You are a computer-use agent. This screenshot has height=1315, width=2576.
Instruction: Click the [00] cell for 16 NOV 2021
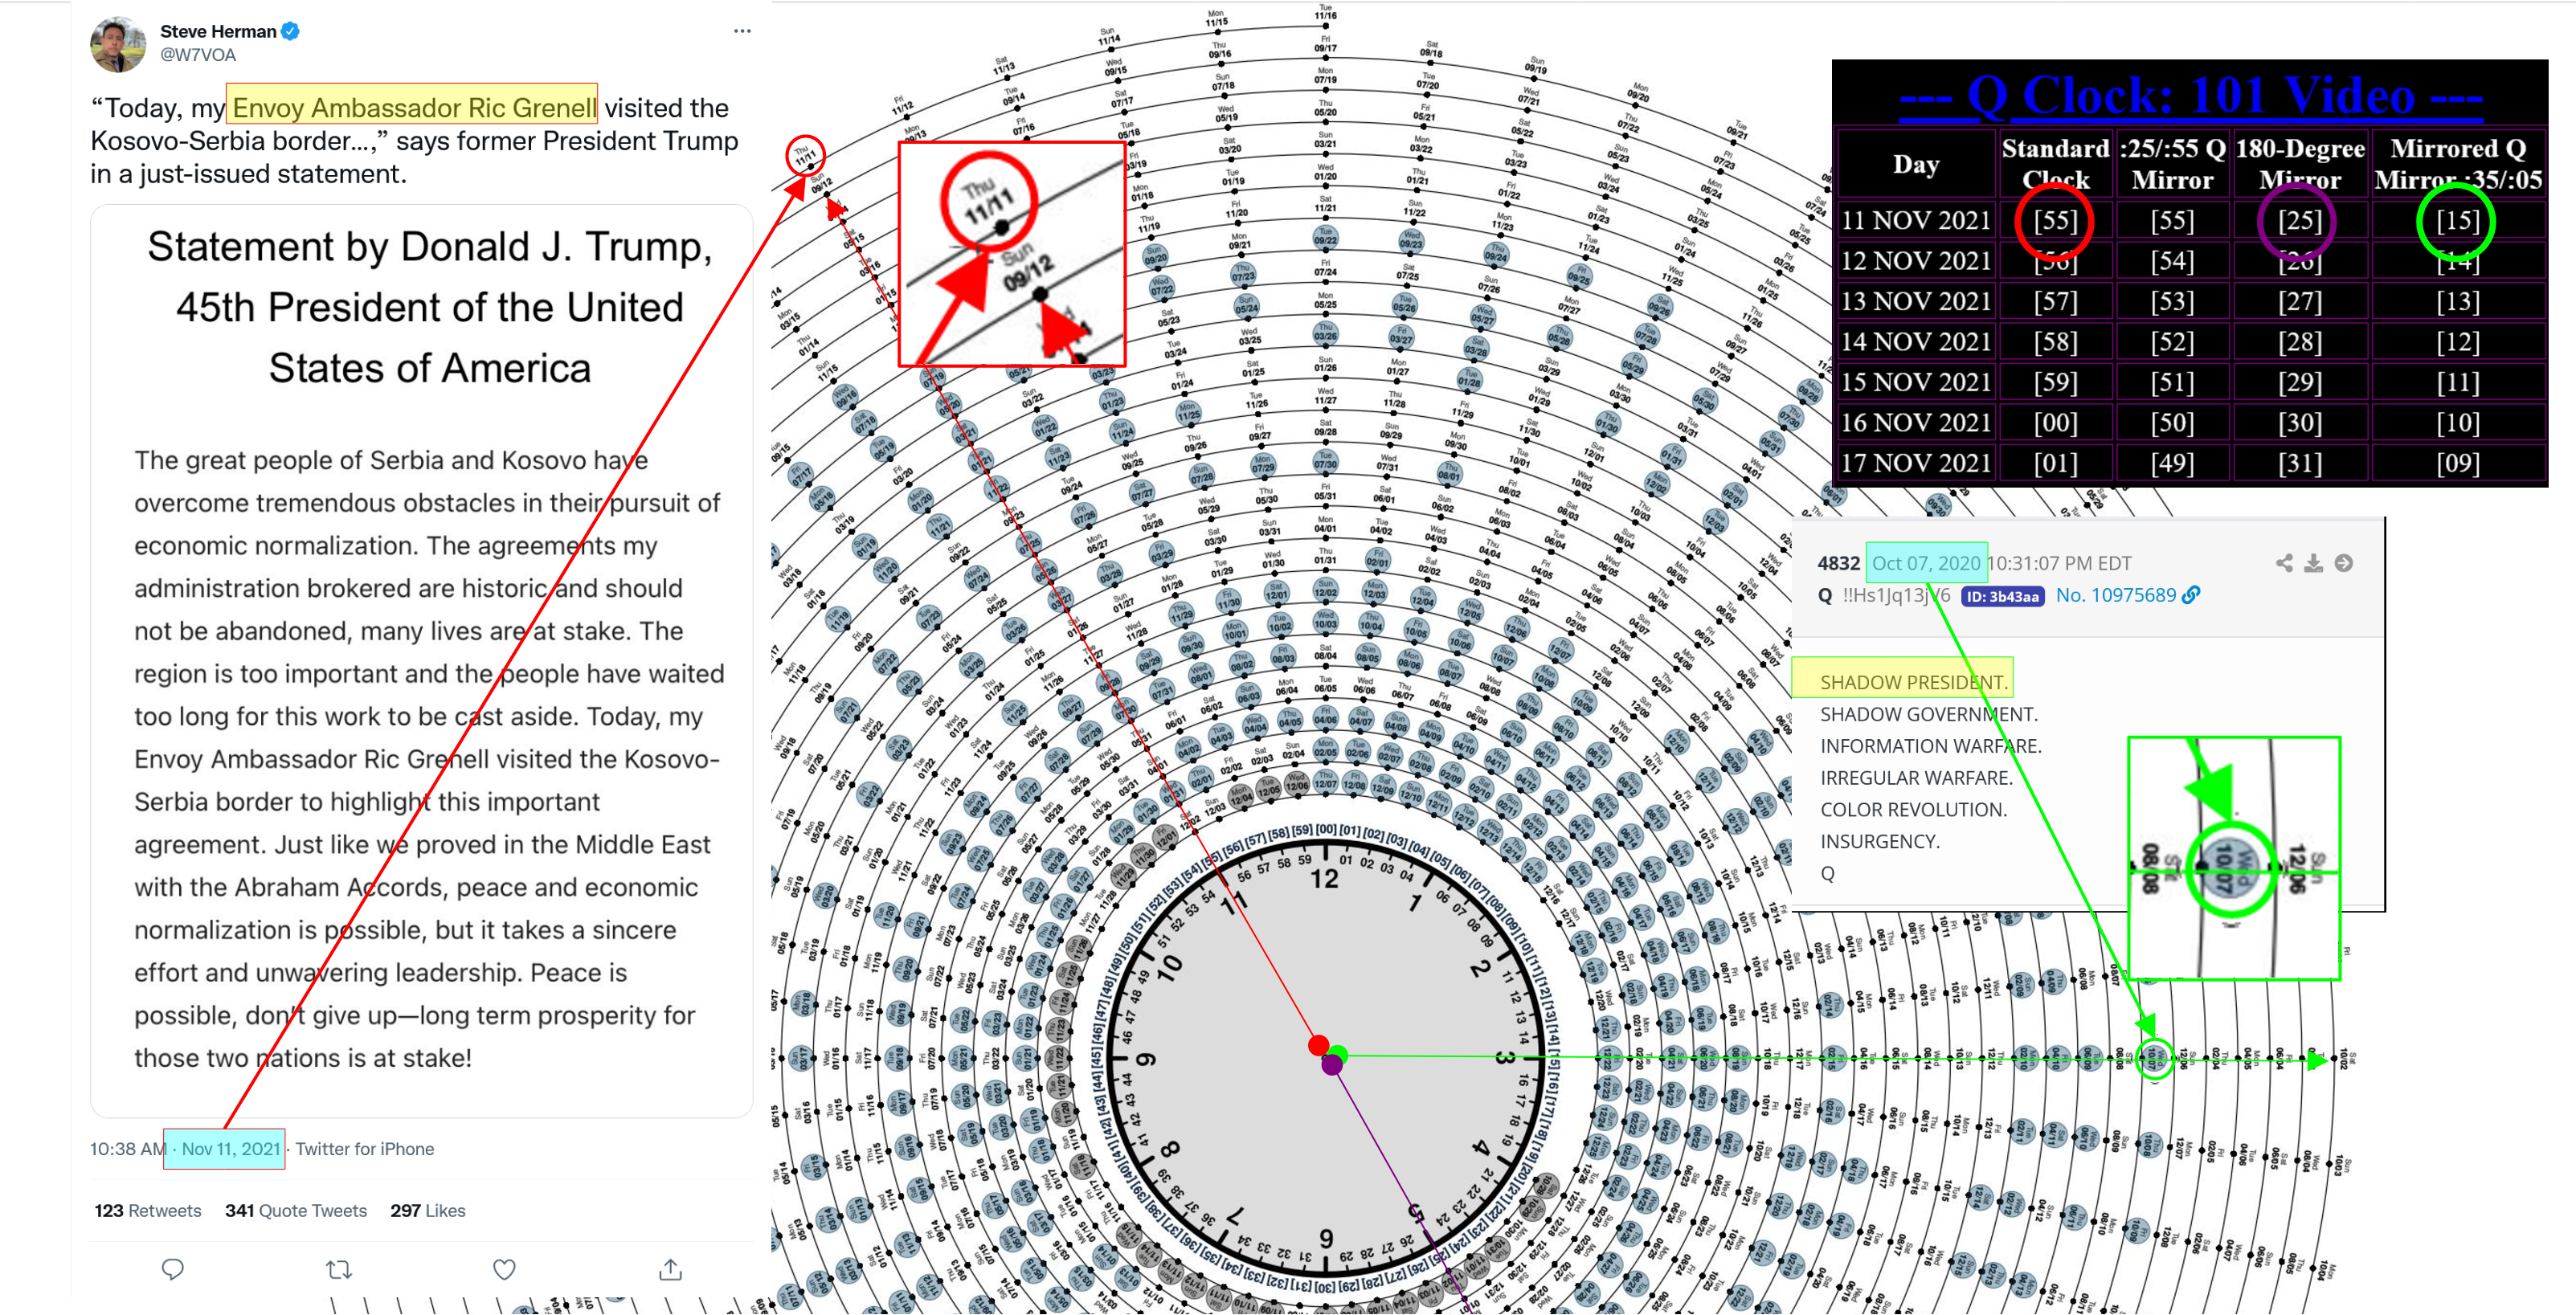pos(2055,423)
